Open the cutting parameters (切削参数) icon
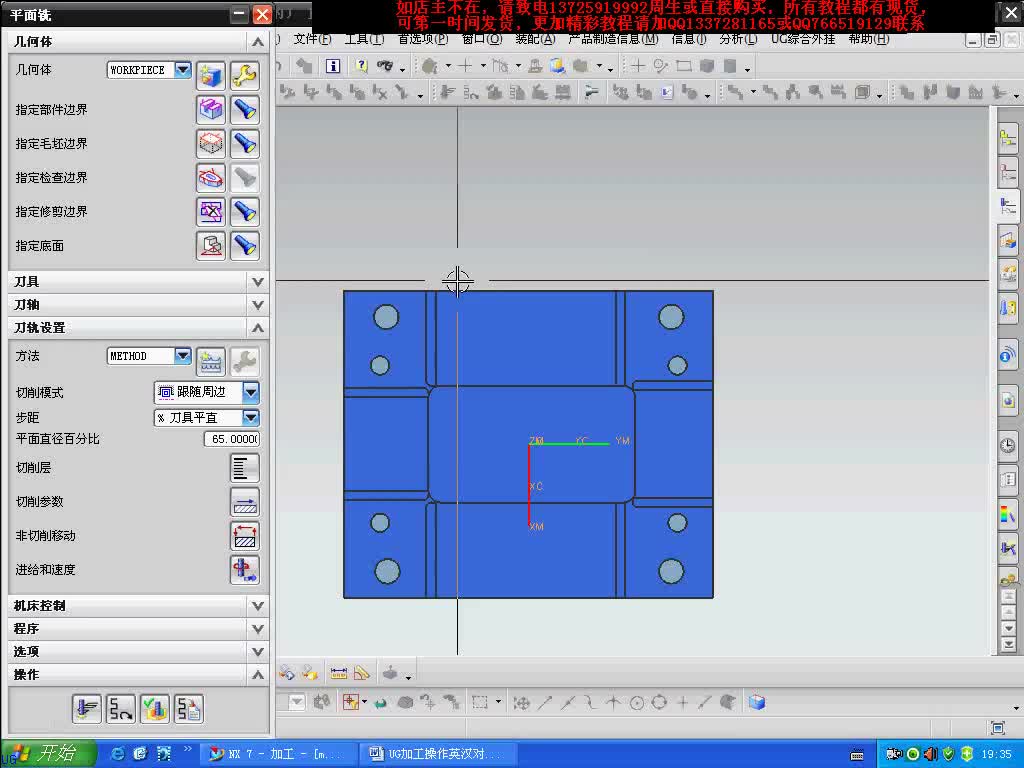 (244, 502)
